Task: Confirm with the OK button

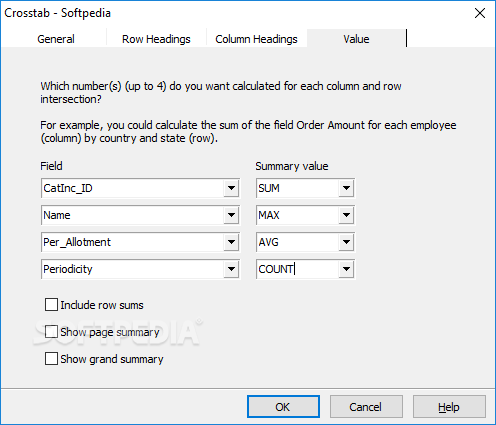Action: point(283,407)
